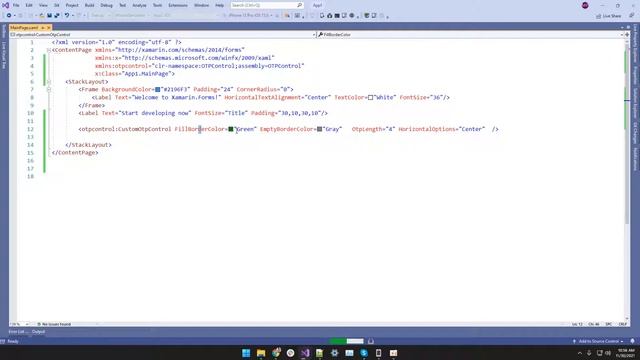Screen dimensions: 640x360
Task: Open the iPhone device target dropdown
Action: (250, 16)
